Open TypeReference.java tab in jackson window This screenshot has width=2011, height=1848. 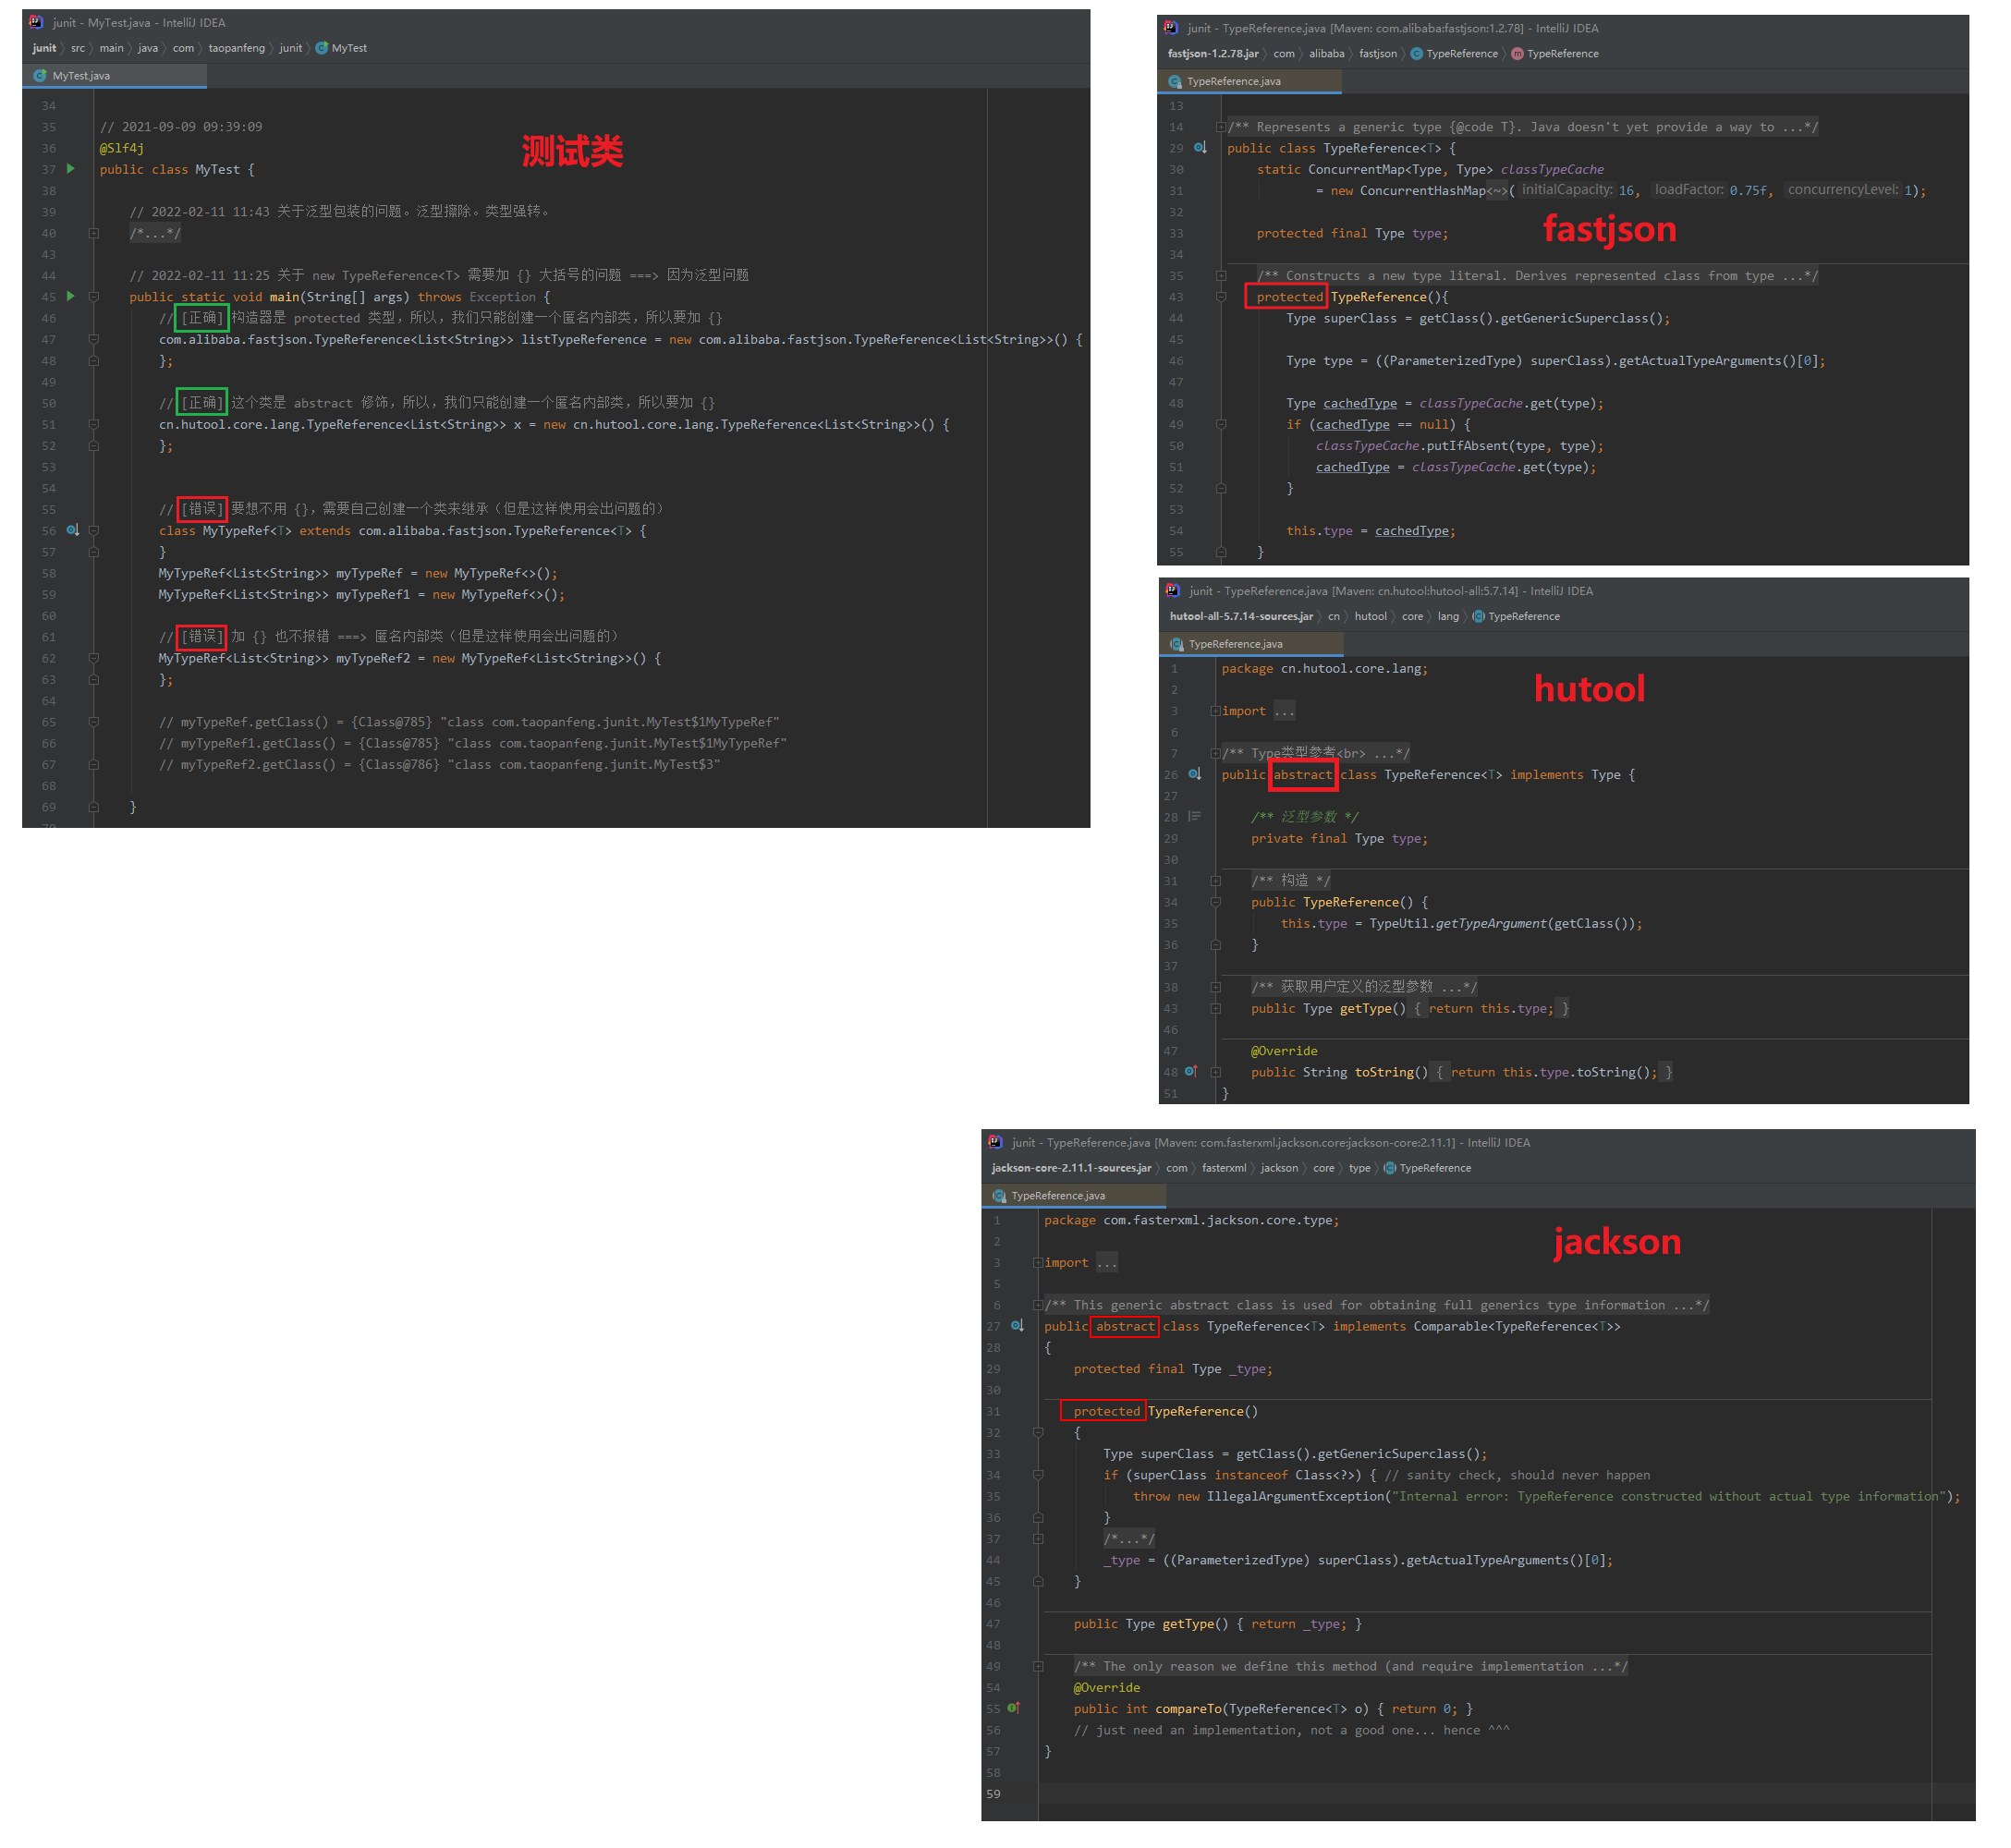(x=1074, y=1196)
